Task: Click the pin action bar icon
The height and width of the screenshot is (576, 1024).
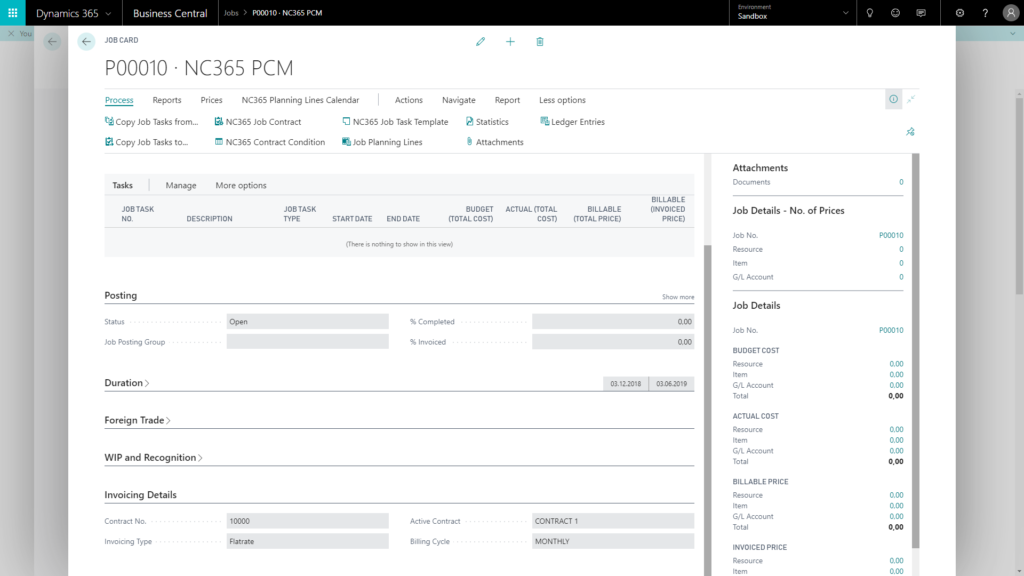Action: click(x=910, y=132)
